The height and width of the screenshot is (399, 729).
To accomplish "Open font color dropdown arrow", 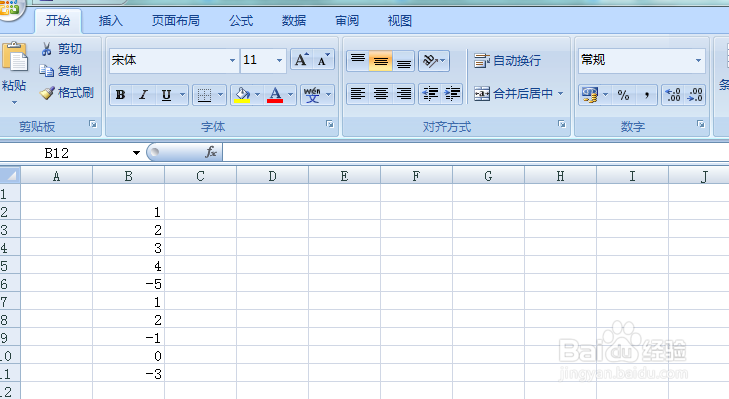I will click(291, 95).
